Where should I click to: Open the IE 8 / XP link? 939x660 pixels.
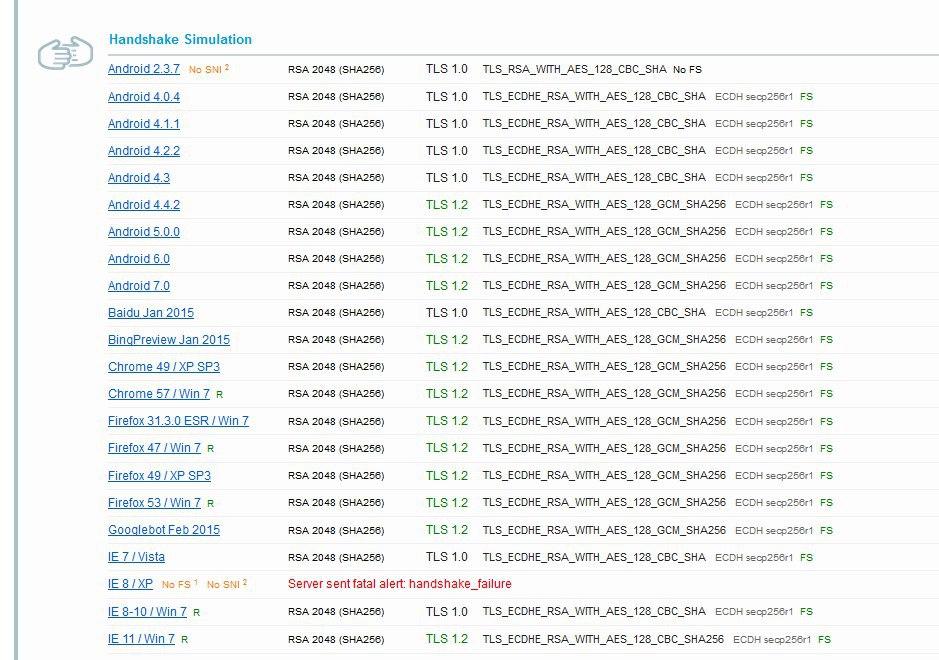(131, 583)
